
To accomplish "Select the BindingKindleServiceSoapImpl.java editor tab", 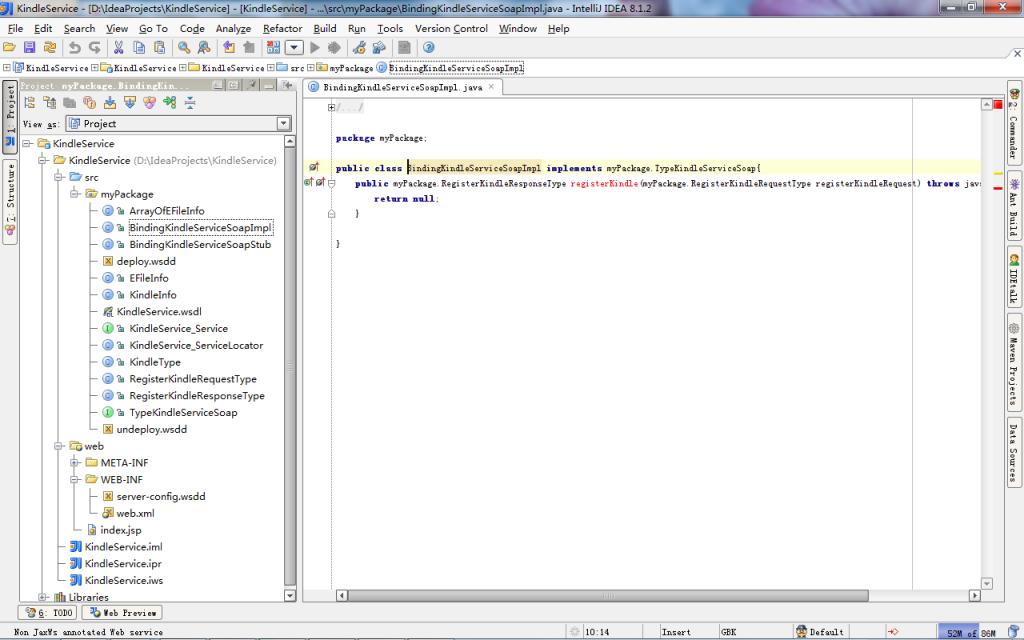I will [402, 87].
